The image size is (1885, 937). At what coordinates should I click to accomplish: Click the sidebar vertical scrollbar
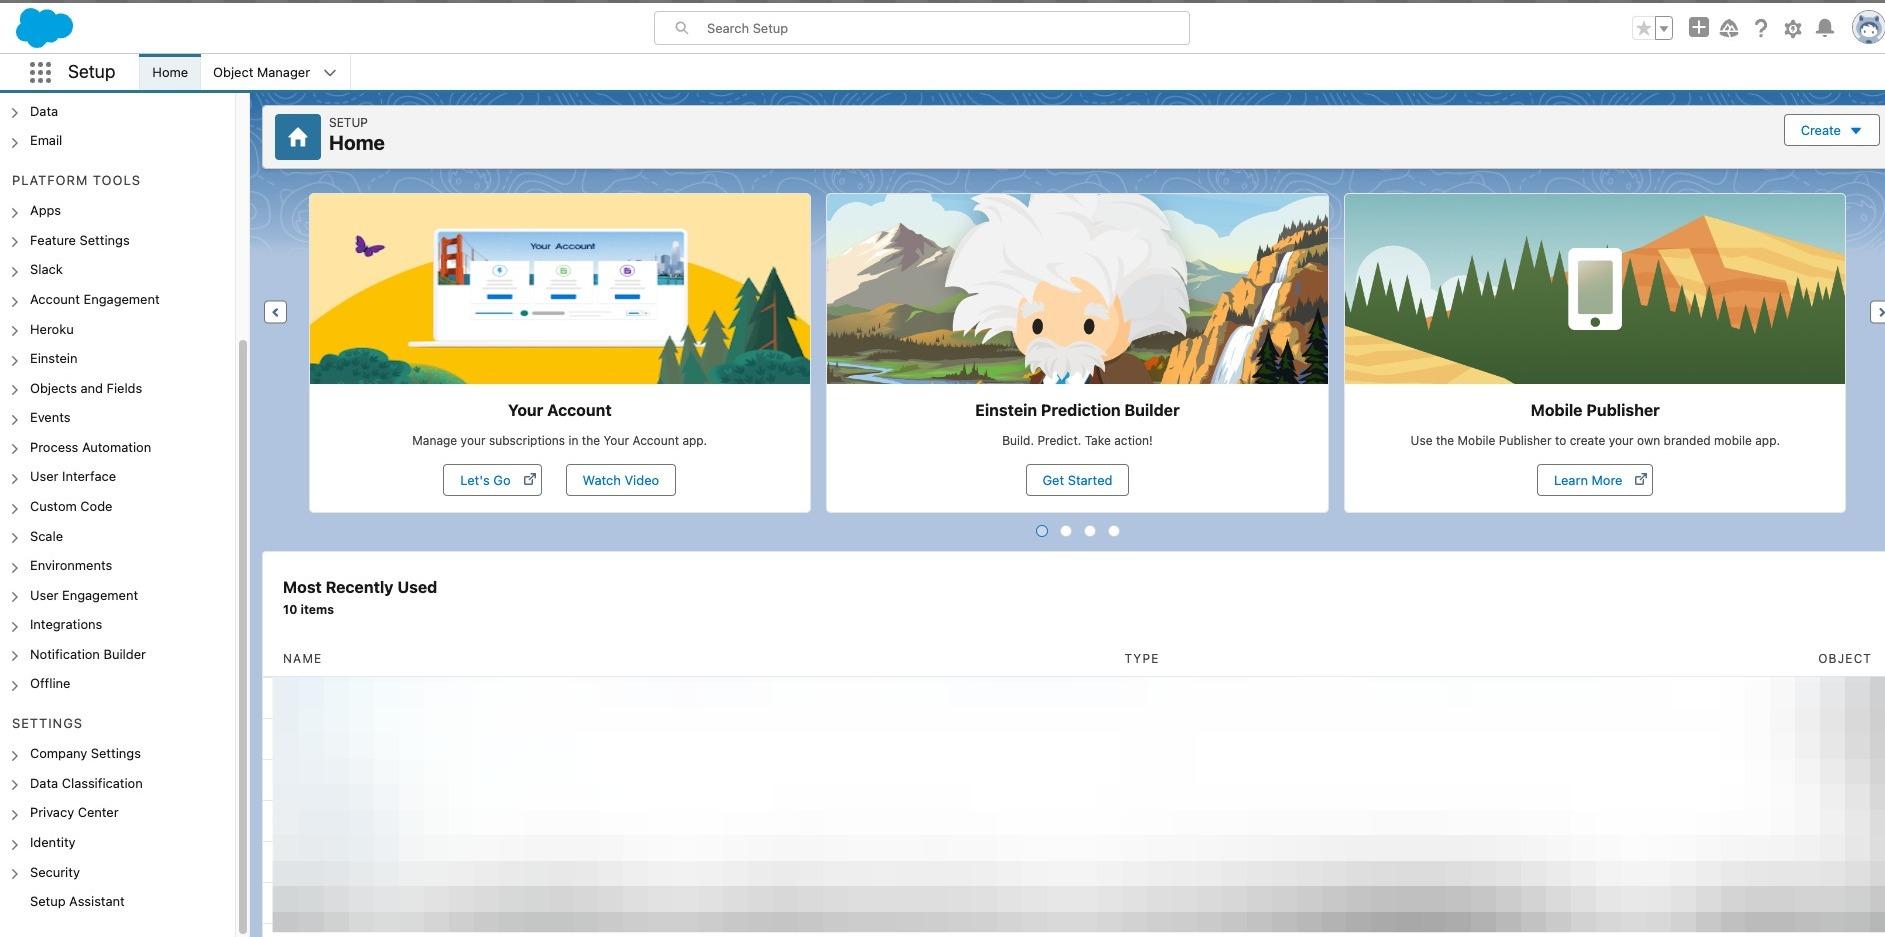click(x=242, y=635)
